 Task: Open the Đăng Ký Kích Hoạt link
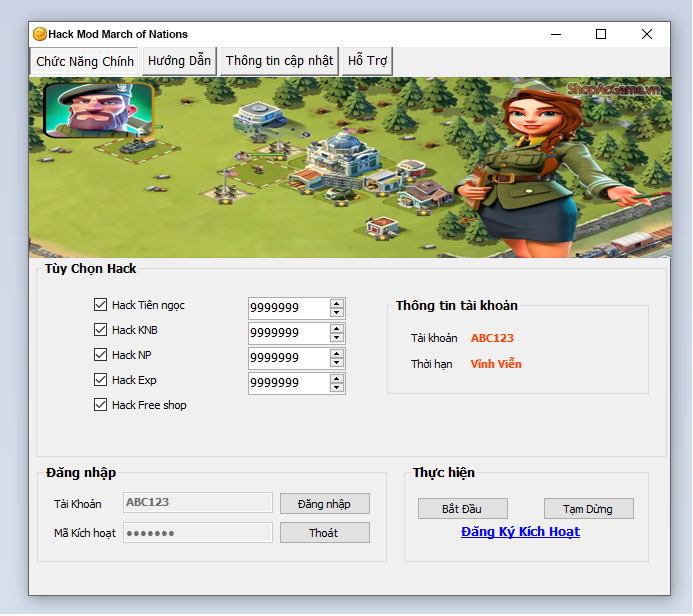tap(520, 532)
